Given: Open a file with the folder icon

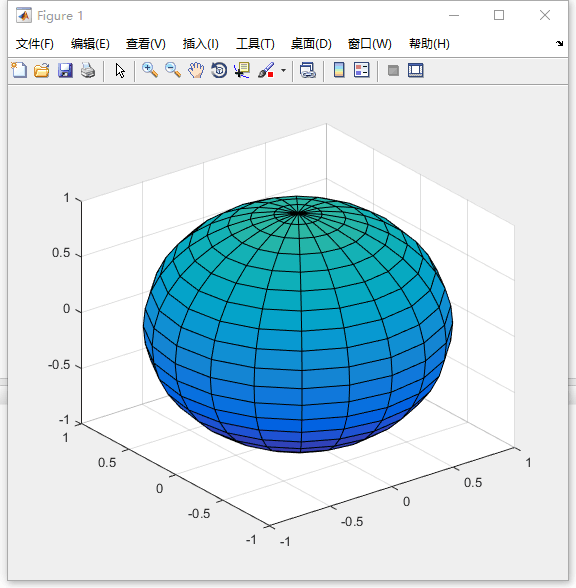Looking at the screenshot, I should 42,70.
